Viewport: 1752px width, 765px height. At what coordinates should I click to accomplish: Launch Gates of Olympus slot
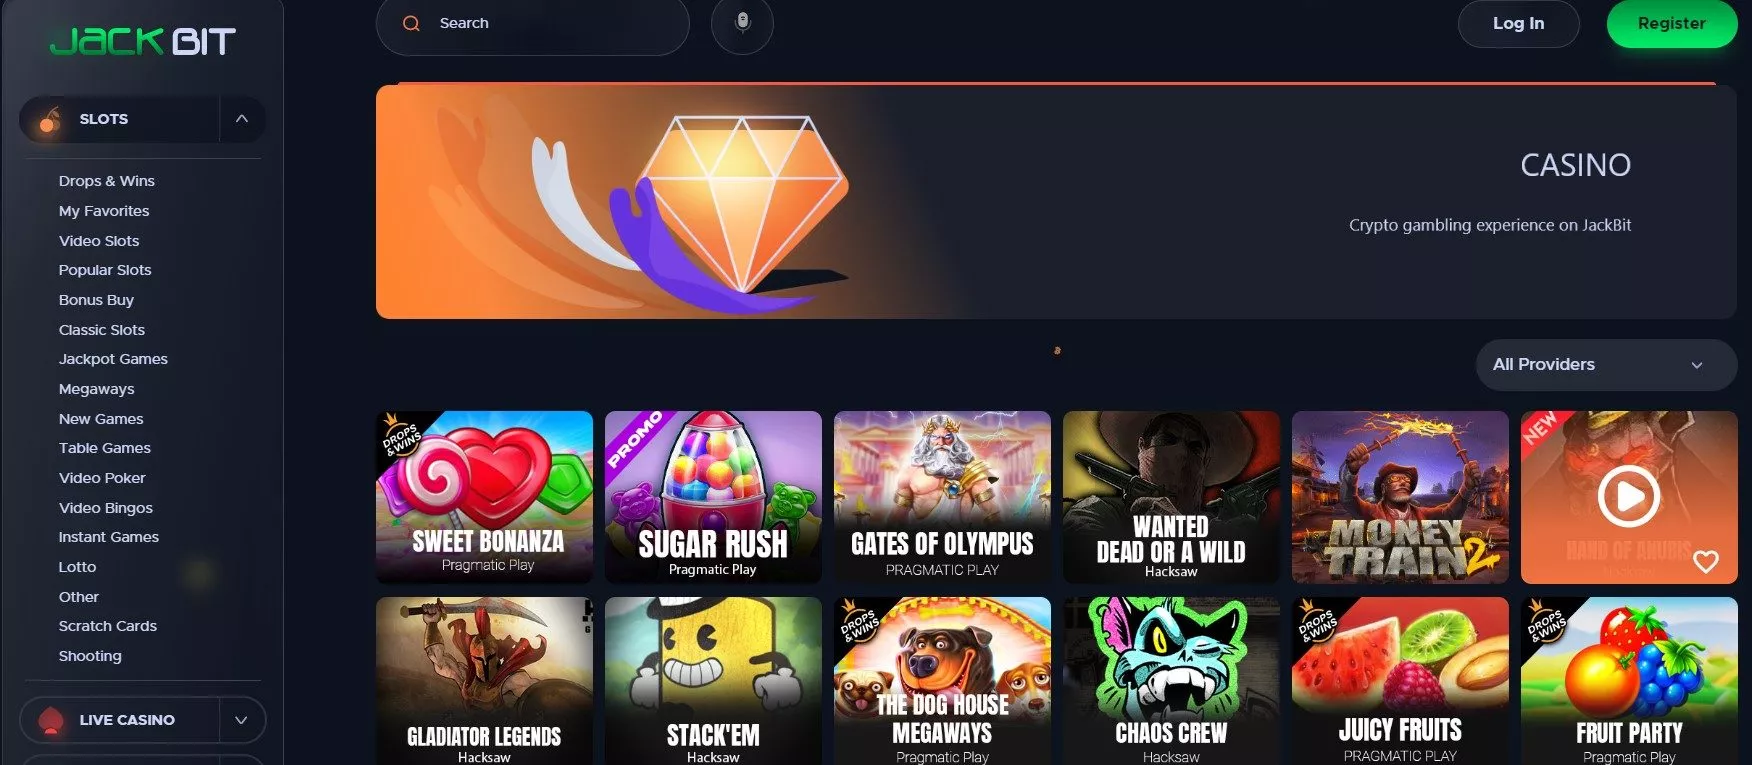pyautogui.click(x=942, y=497)
